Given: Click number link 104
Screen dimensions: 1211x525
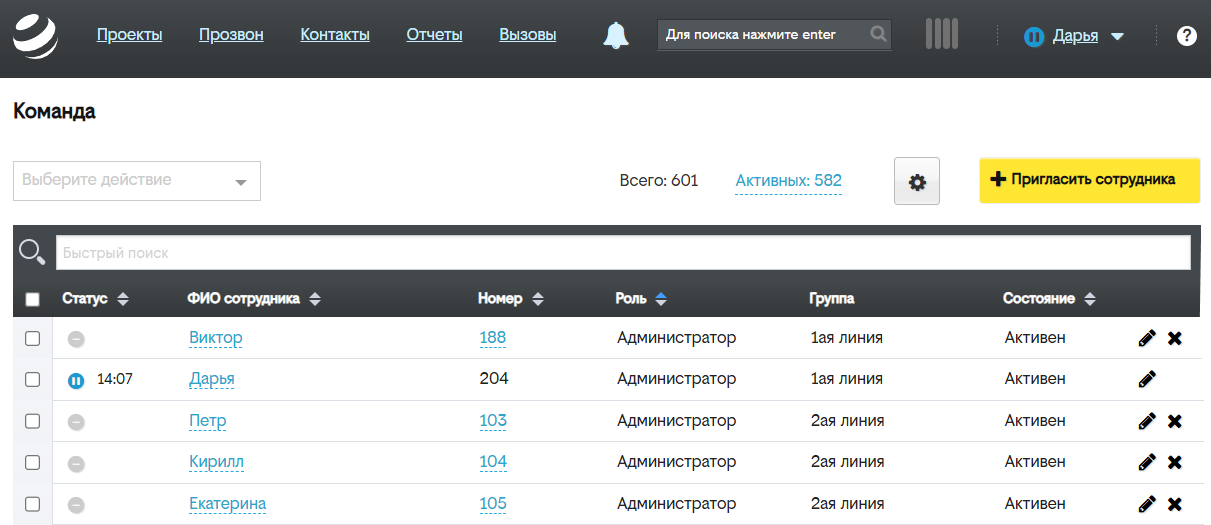Looking at the screenshot, I should (x=493, y=462).
